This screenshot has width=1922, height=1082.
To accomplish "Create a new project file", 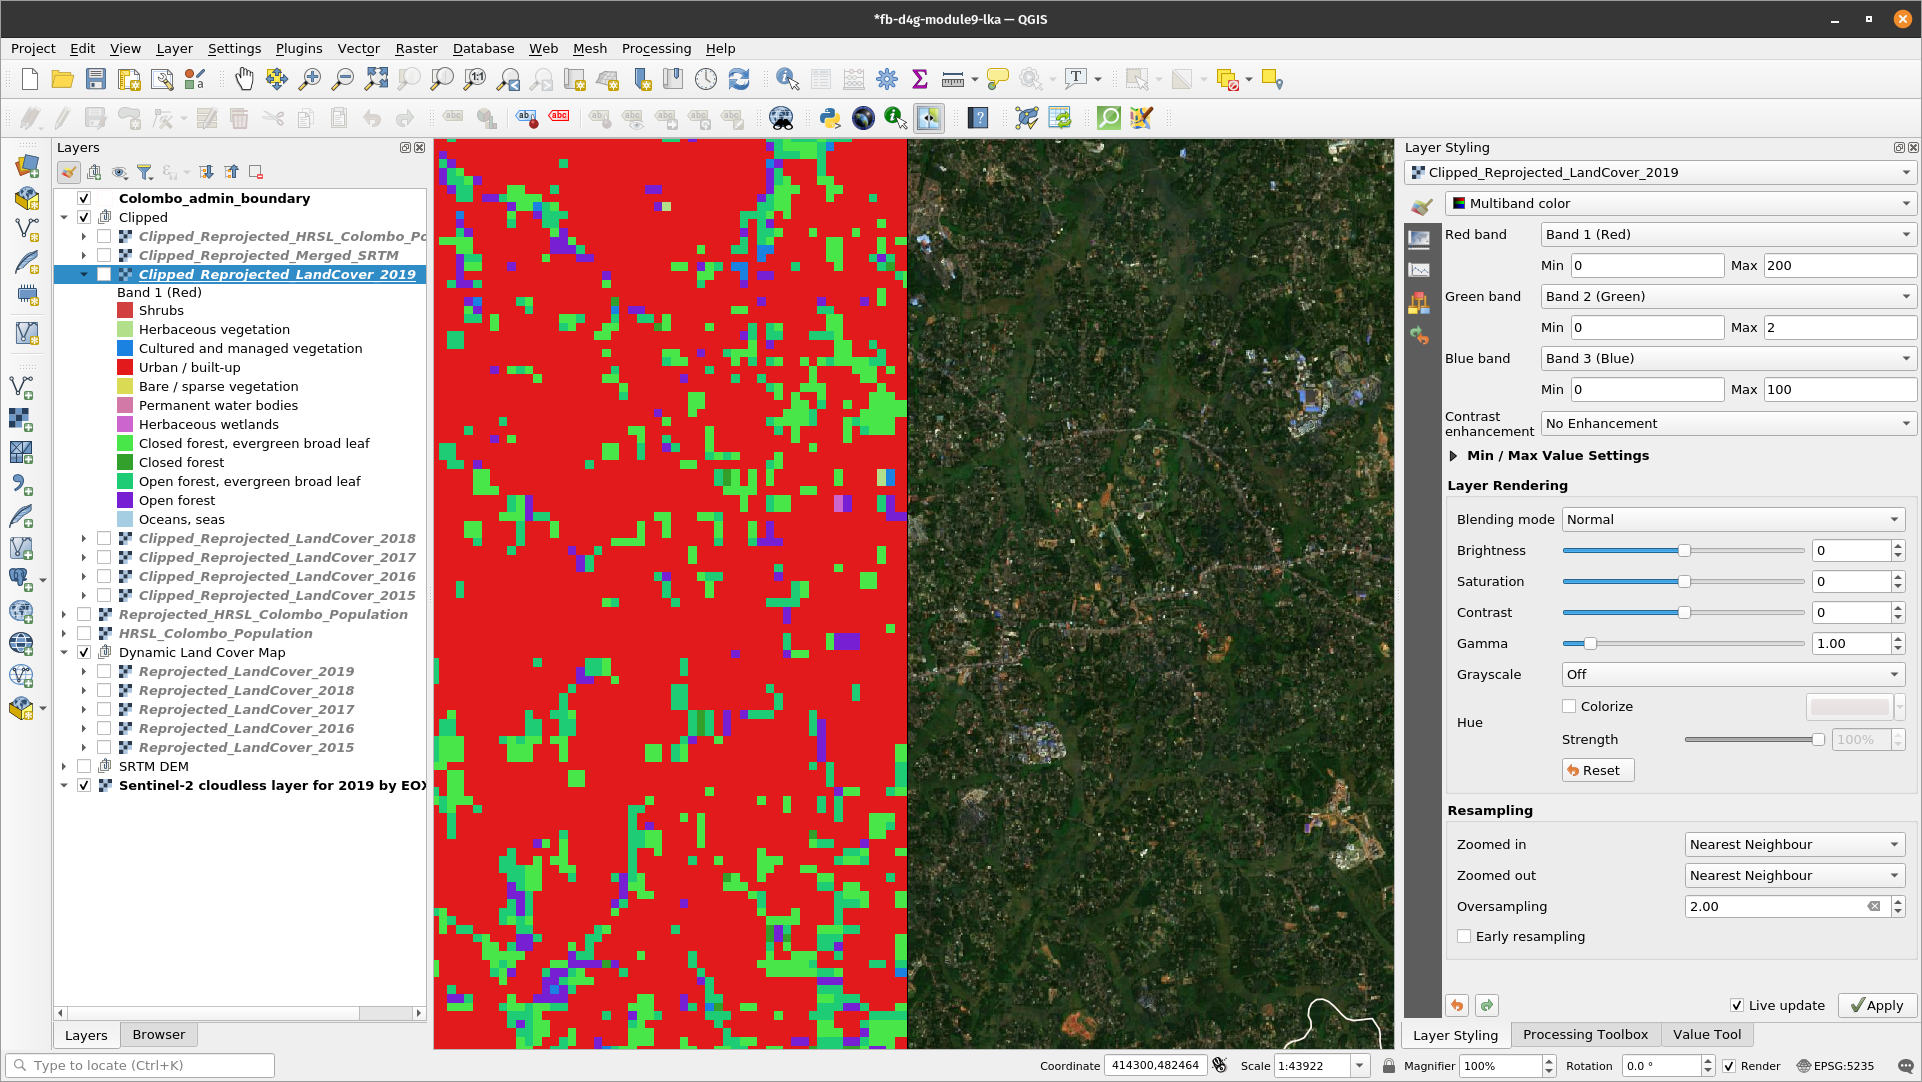I will pyautogui.click(x=30, y=80).
